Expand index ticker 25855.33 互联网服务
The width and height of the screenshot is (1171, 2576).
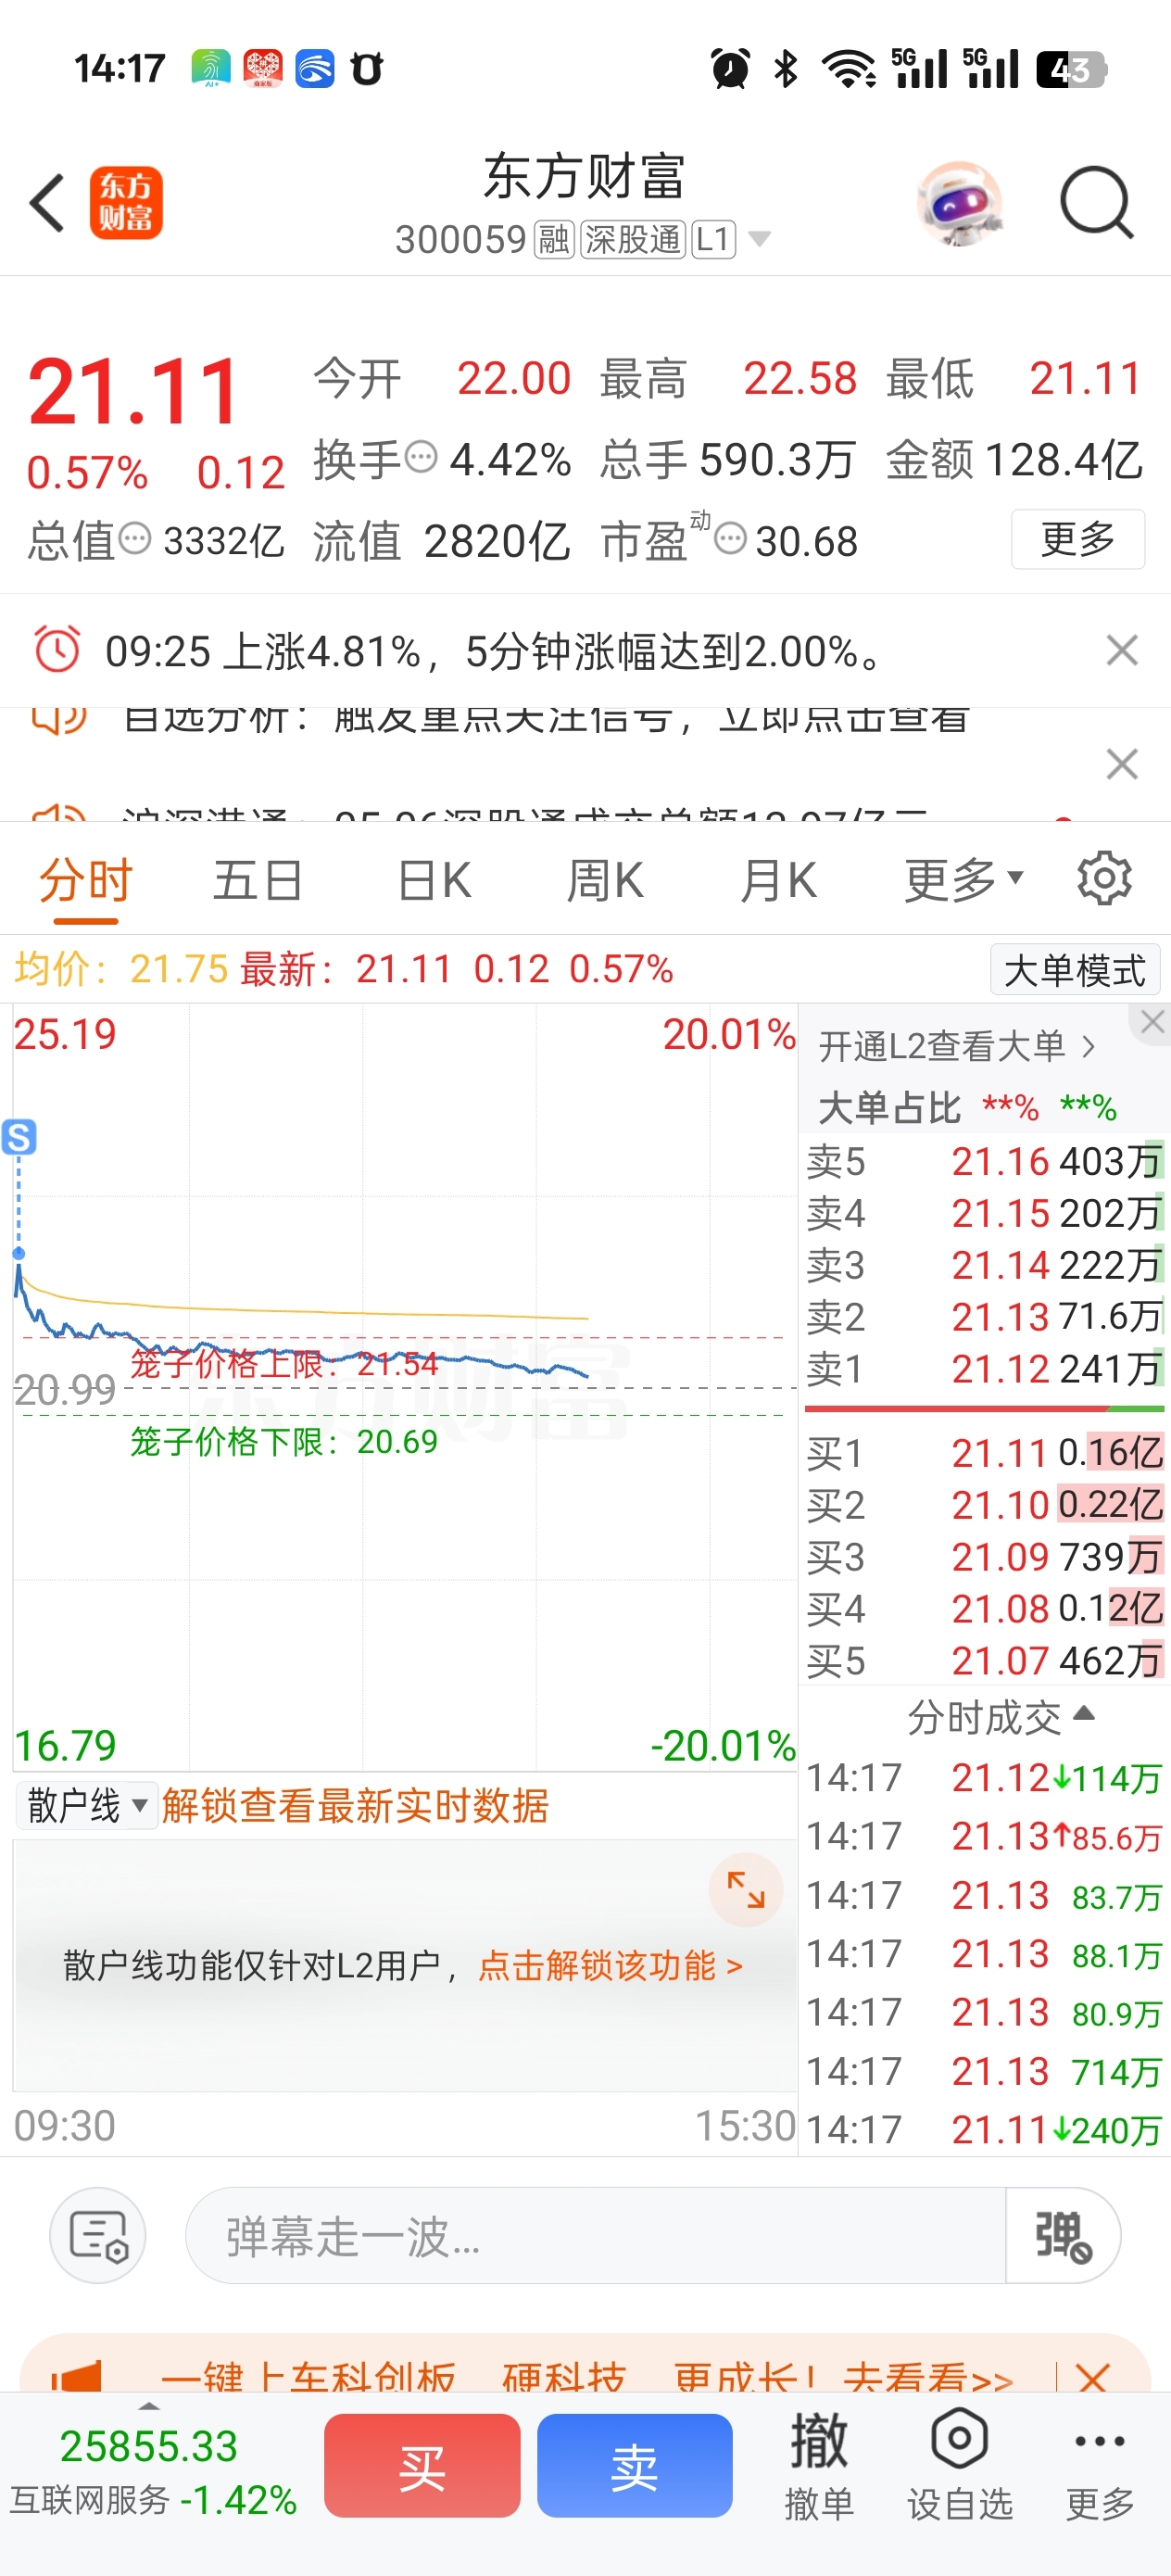[153, 2471]
